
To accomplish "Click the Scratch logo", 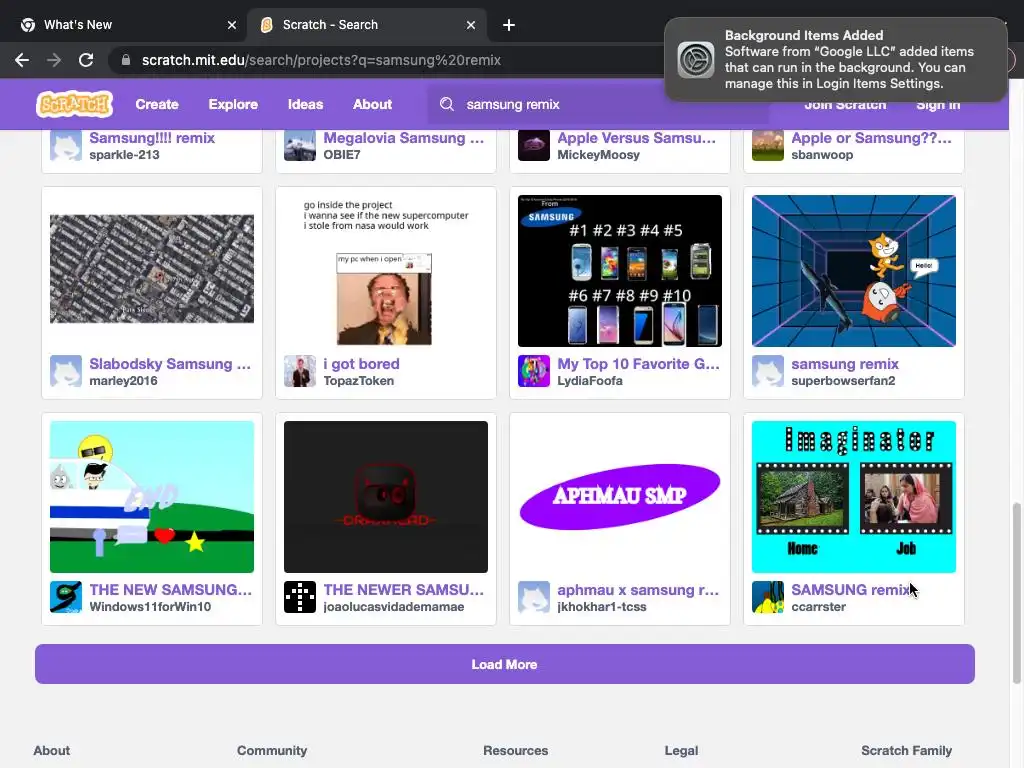I will coord(74,104).
